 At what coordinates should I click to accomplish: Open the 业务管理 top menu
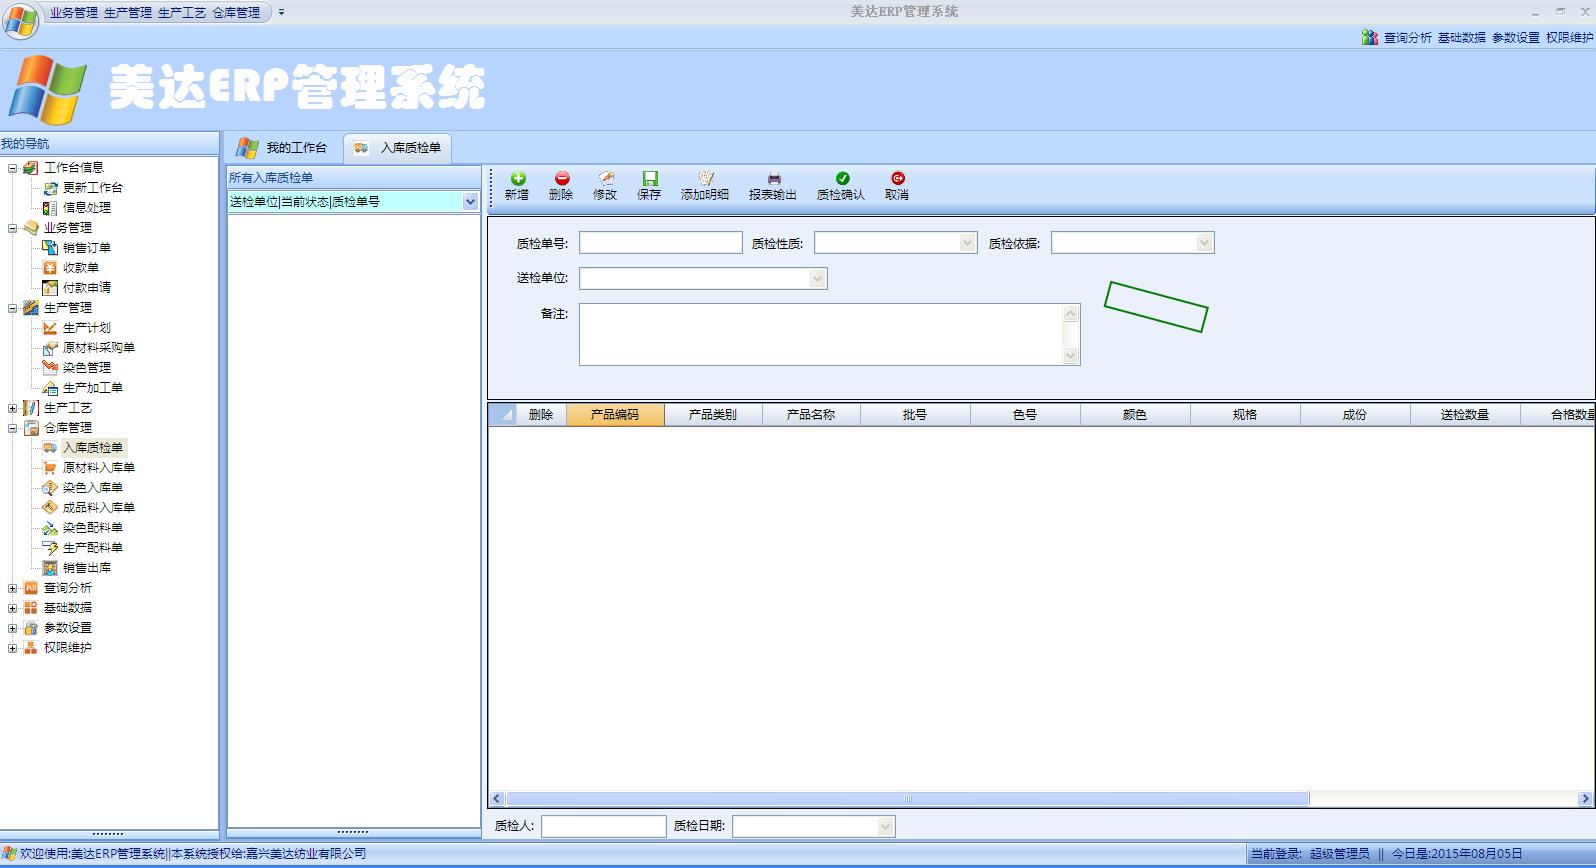point(74,12)
